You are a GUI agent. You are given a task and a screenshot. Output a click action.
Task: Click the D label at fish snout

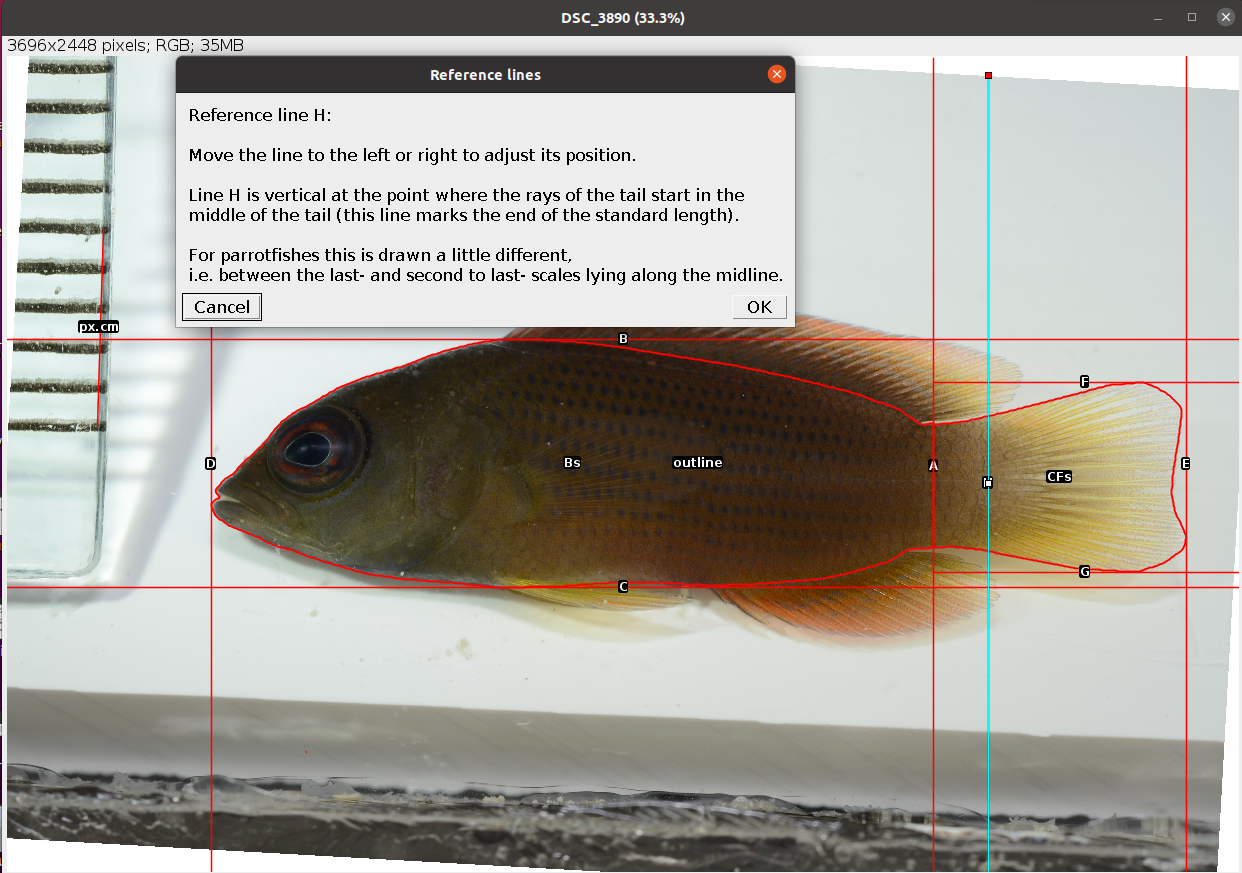pyautogui.click(x=210, y=464)
